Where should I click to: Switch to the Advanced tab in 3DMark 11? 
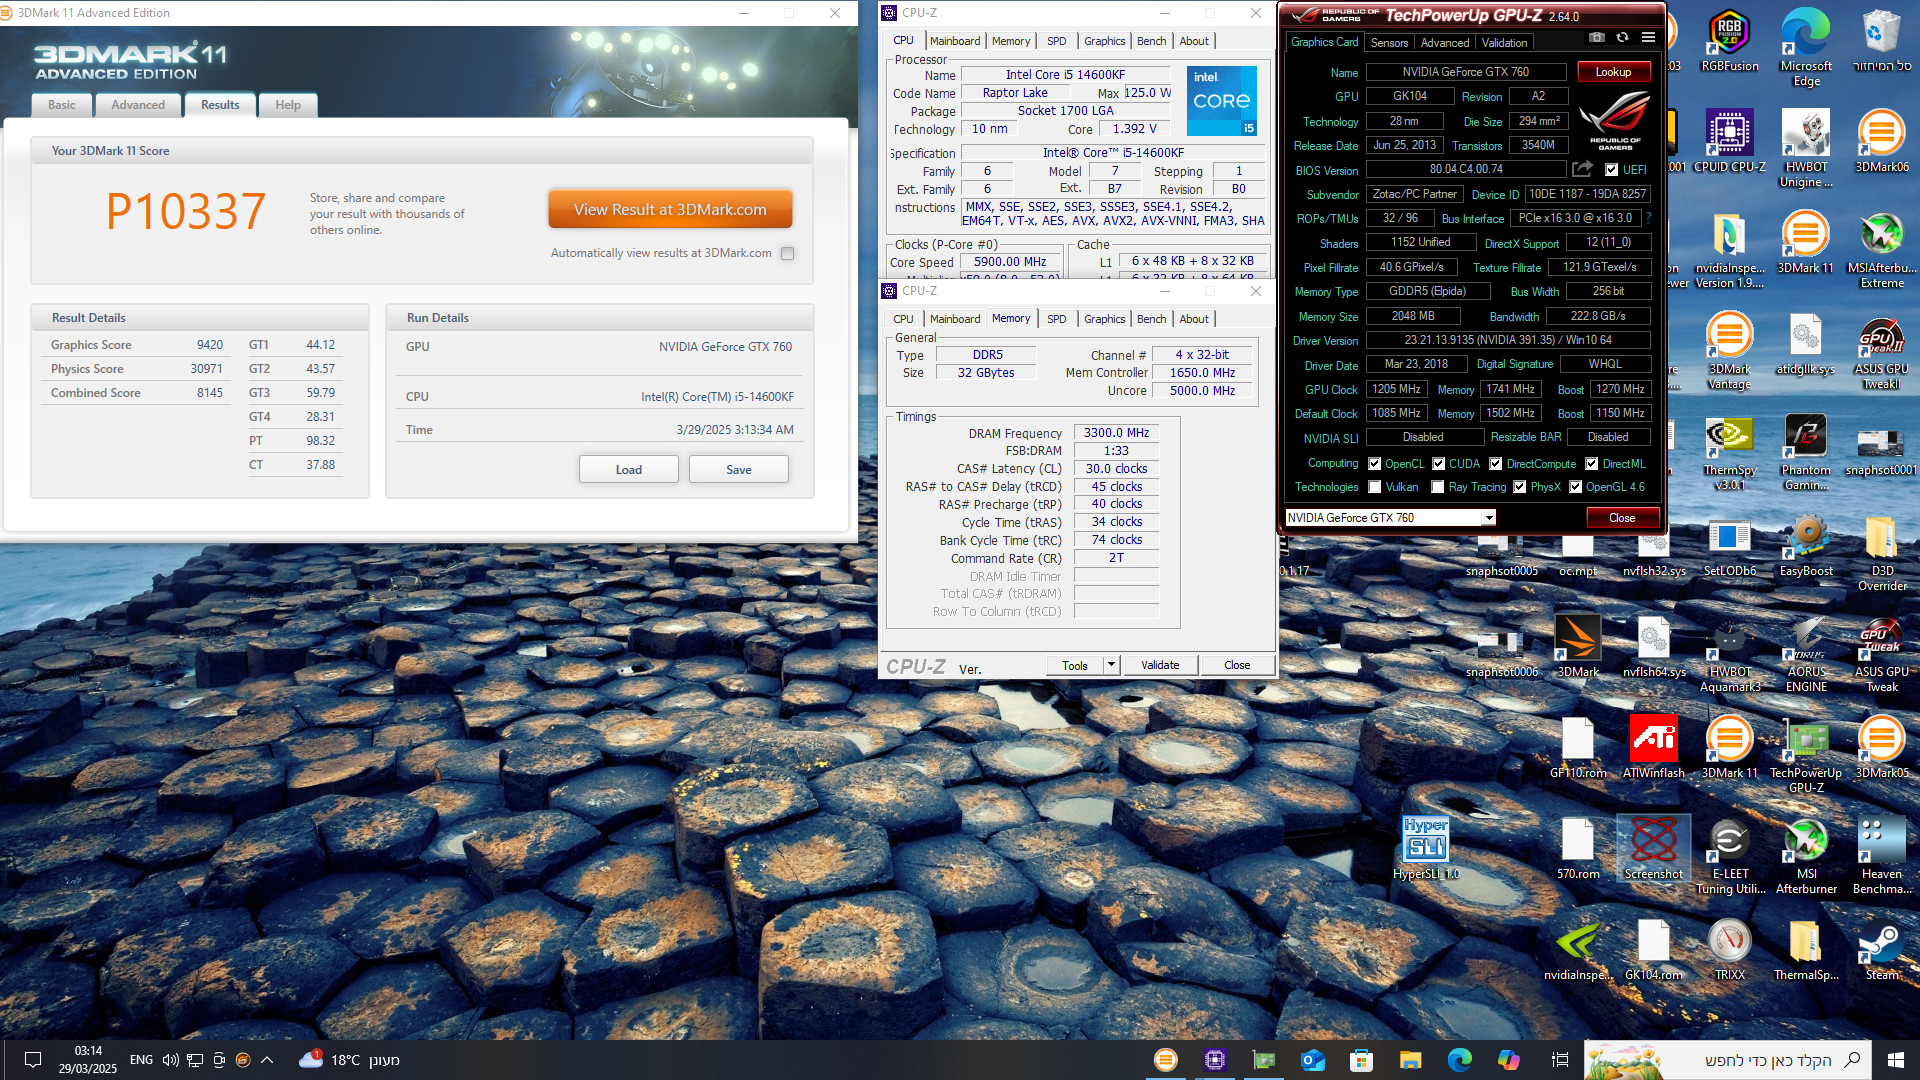[x=138, y=105]
